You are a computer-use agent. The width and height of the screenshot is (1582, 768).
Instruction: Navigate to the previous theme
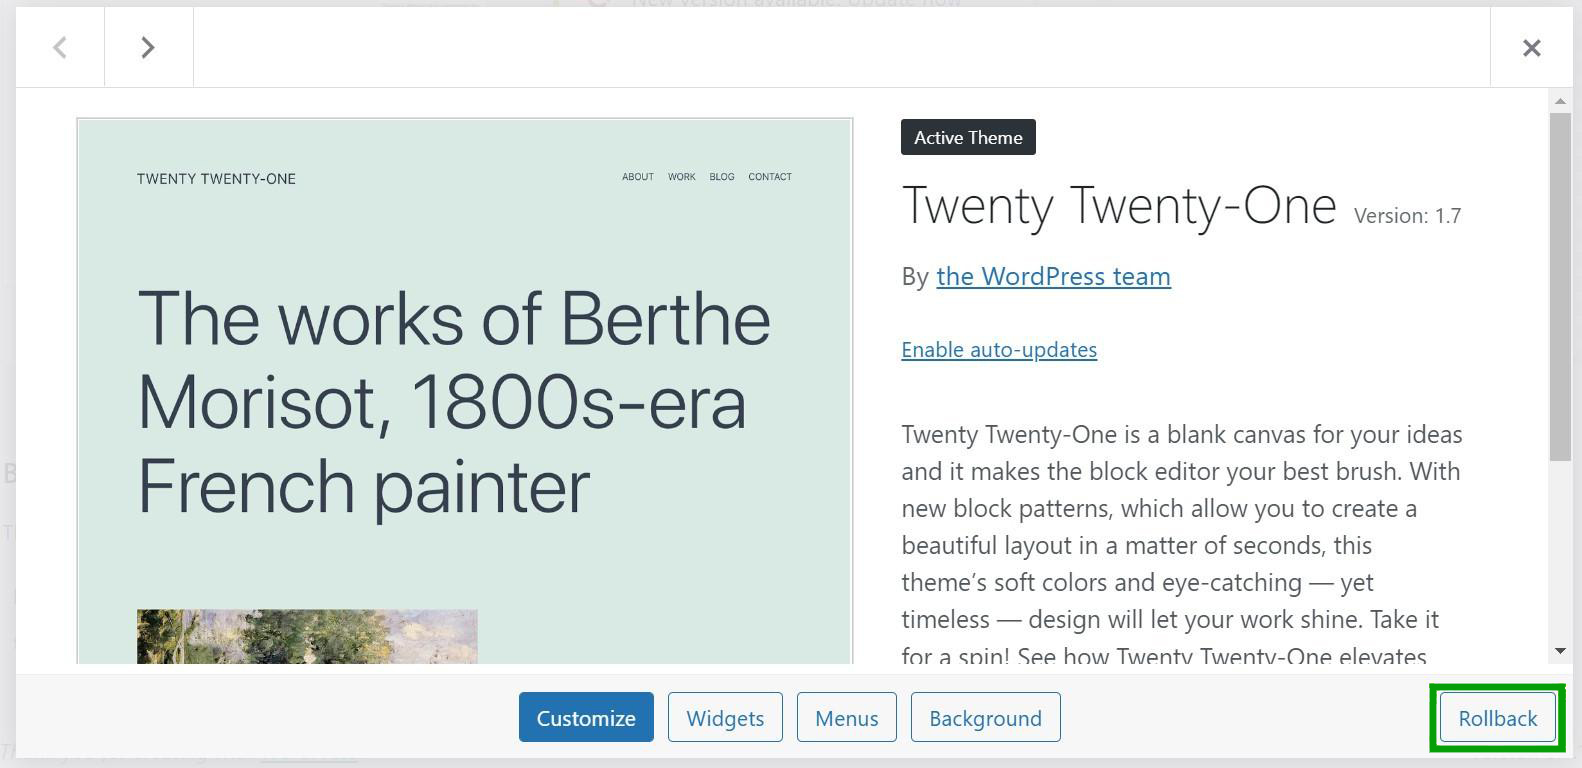point(60,46)
